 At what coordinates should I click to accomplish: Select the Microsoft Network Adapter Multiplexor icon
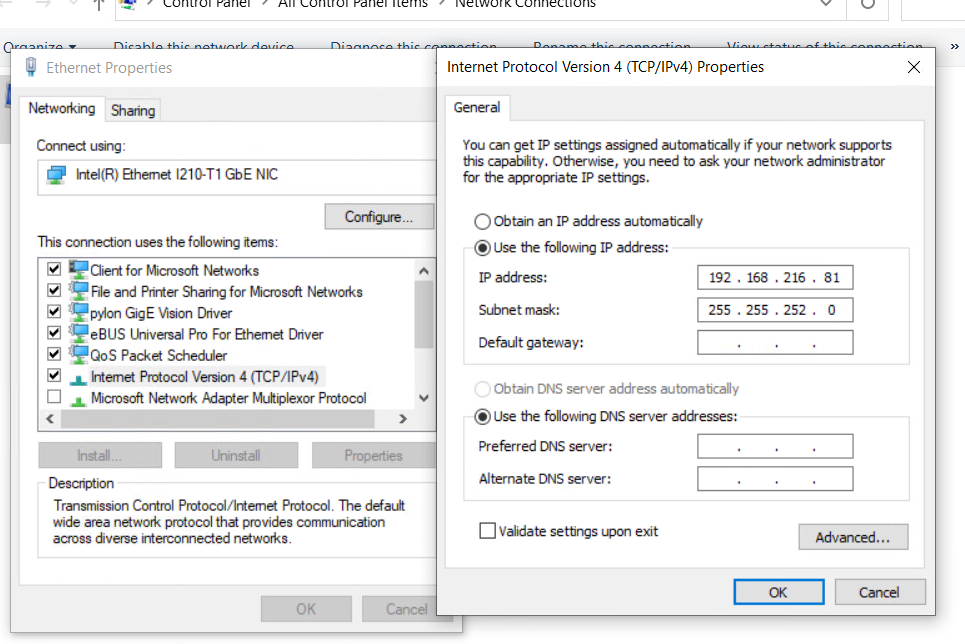tap(78, 400)
